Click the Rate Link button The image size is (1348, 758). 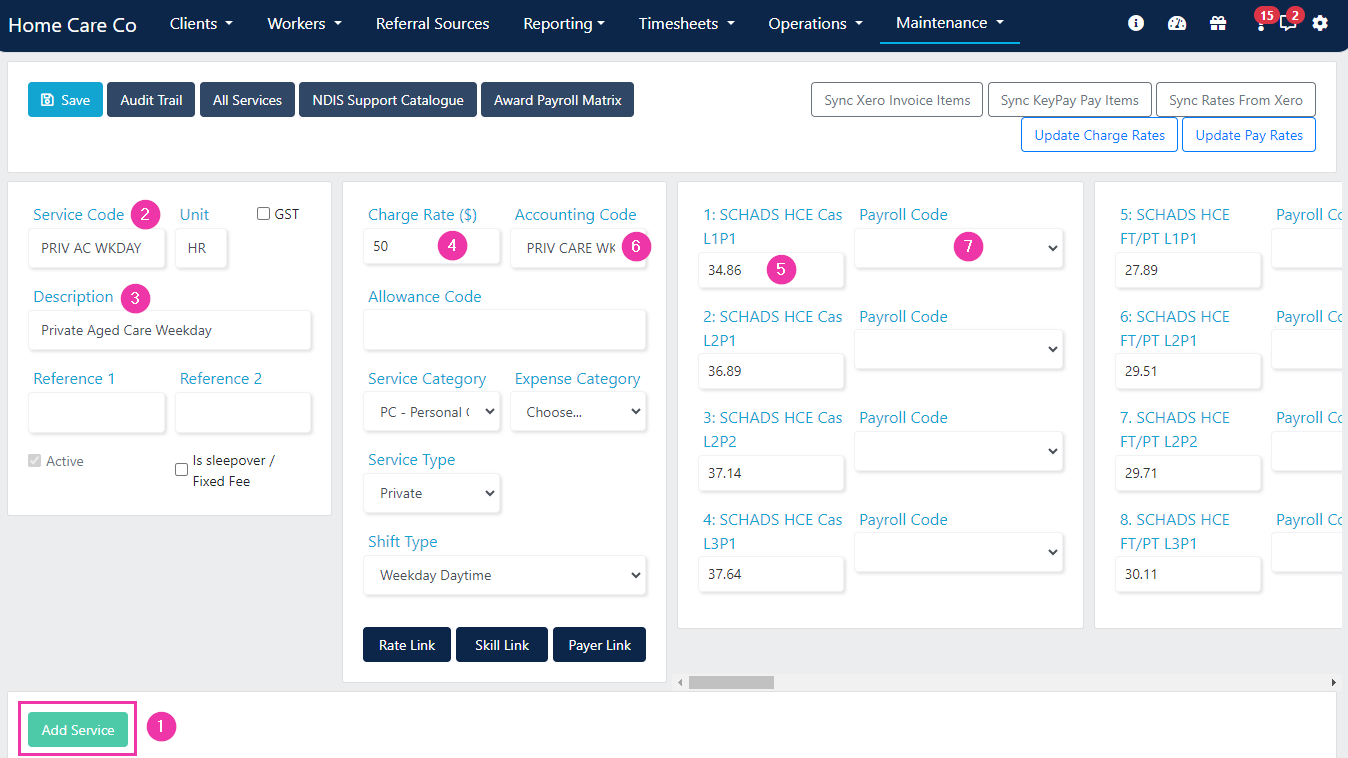407,645
